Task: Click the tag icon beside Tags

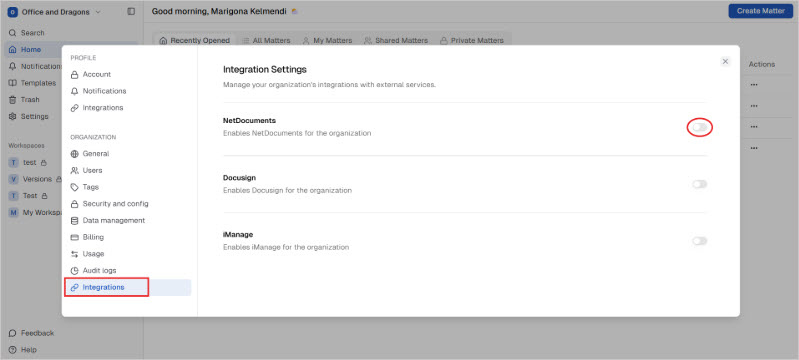Action: coord(74,187)
